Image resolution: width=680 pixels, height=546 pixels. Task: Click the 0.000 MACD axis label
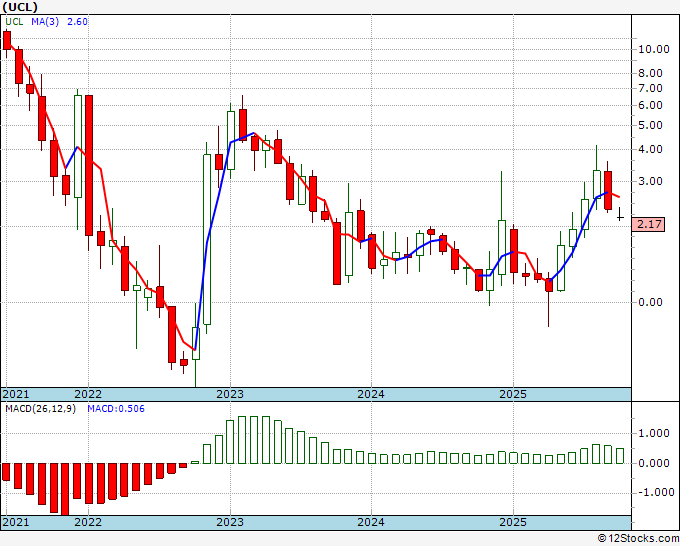coord(653,463)
